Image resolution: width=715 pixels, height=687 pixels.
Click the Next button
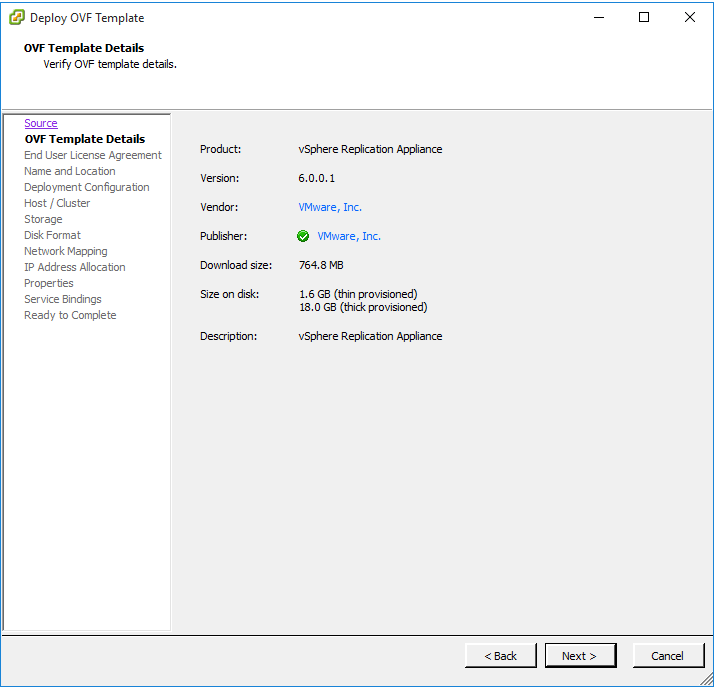(580, 656)
